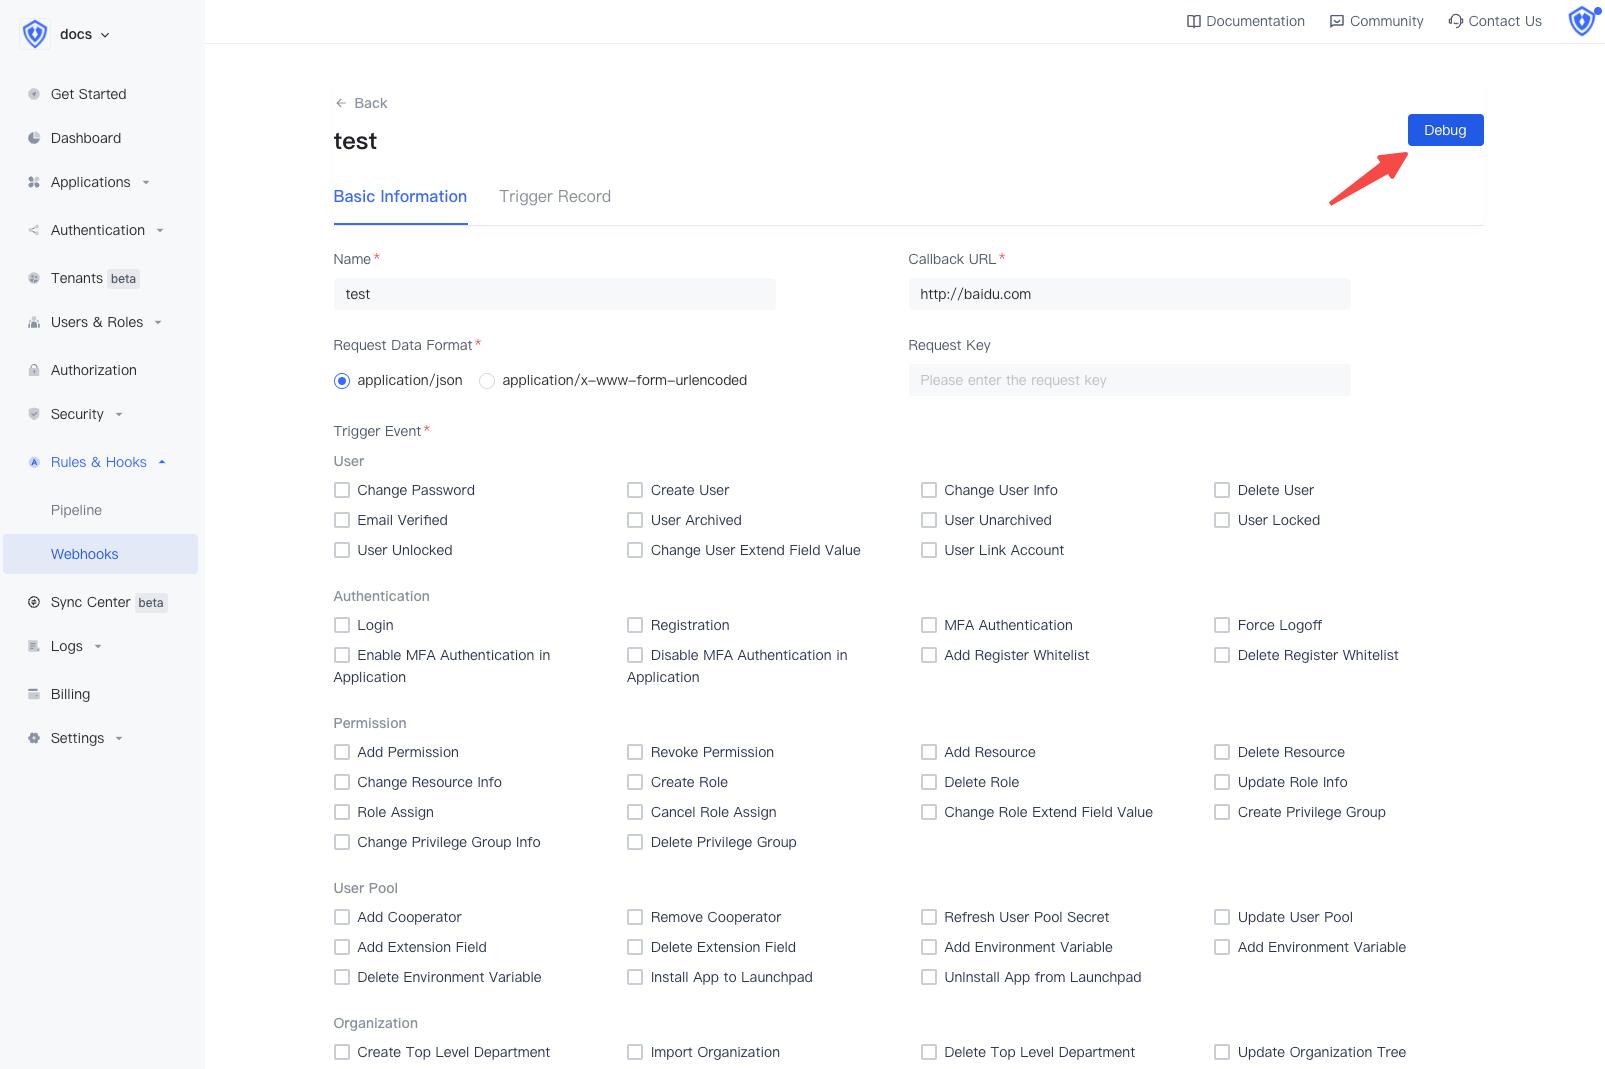The image size is (1605, 1069).
Task: Click the Request Key input field
Action: 1129,380
